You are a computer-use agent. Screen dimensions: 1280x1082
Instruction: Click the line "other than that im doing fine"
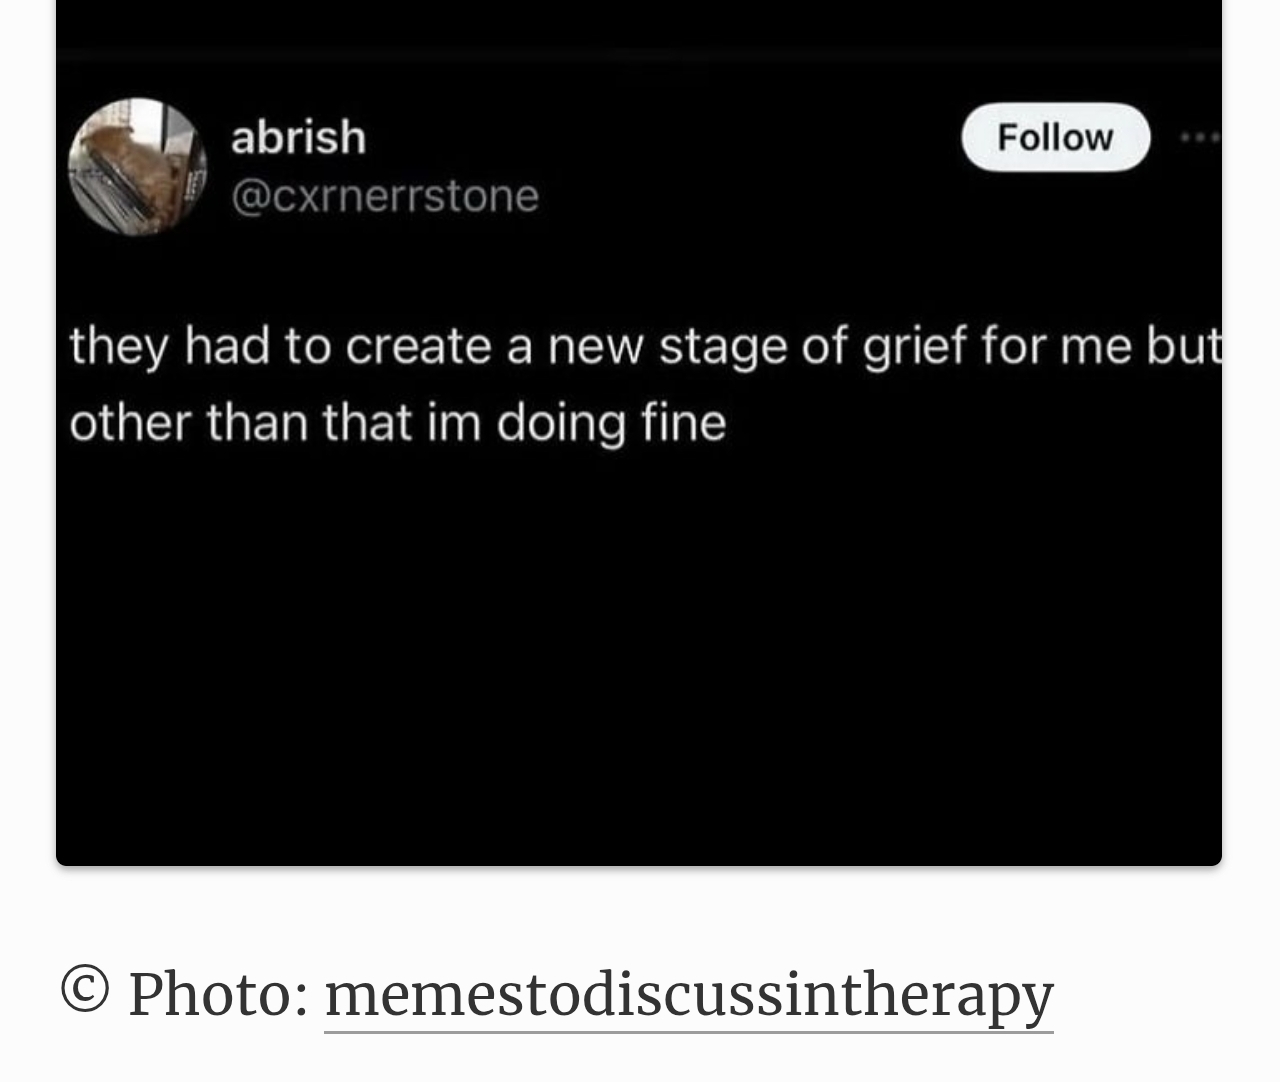pos(397,422)
